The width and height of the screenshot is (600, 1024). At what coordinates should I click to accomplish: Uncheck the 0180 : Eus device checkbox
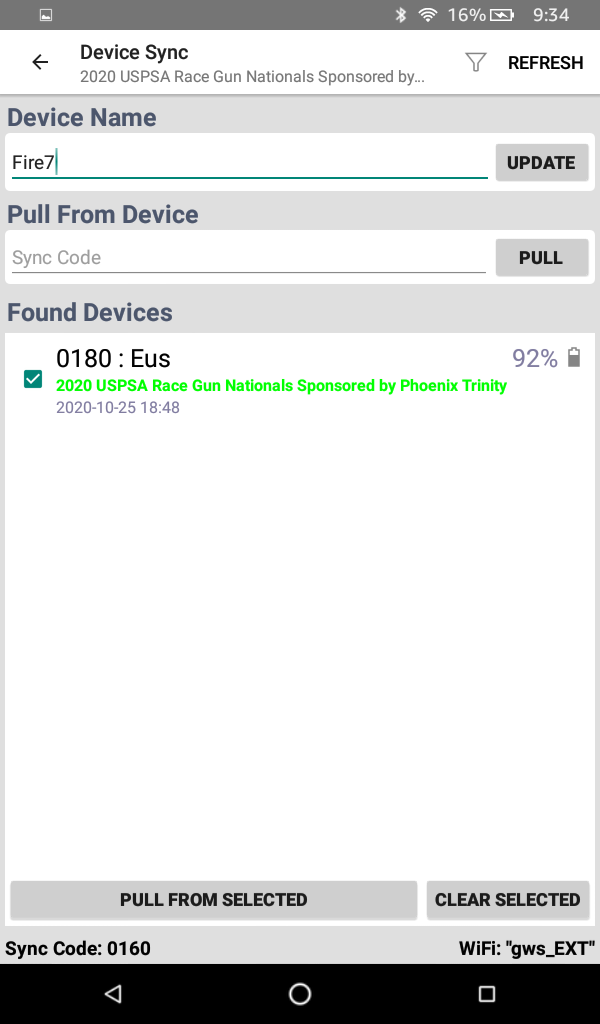point(33,379)
